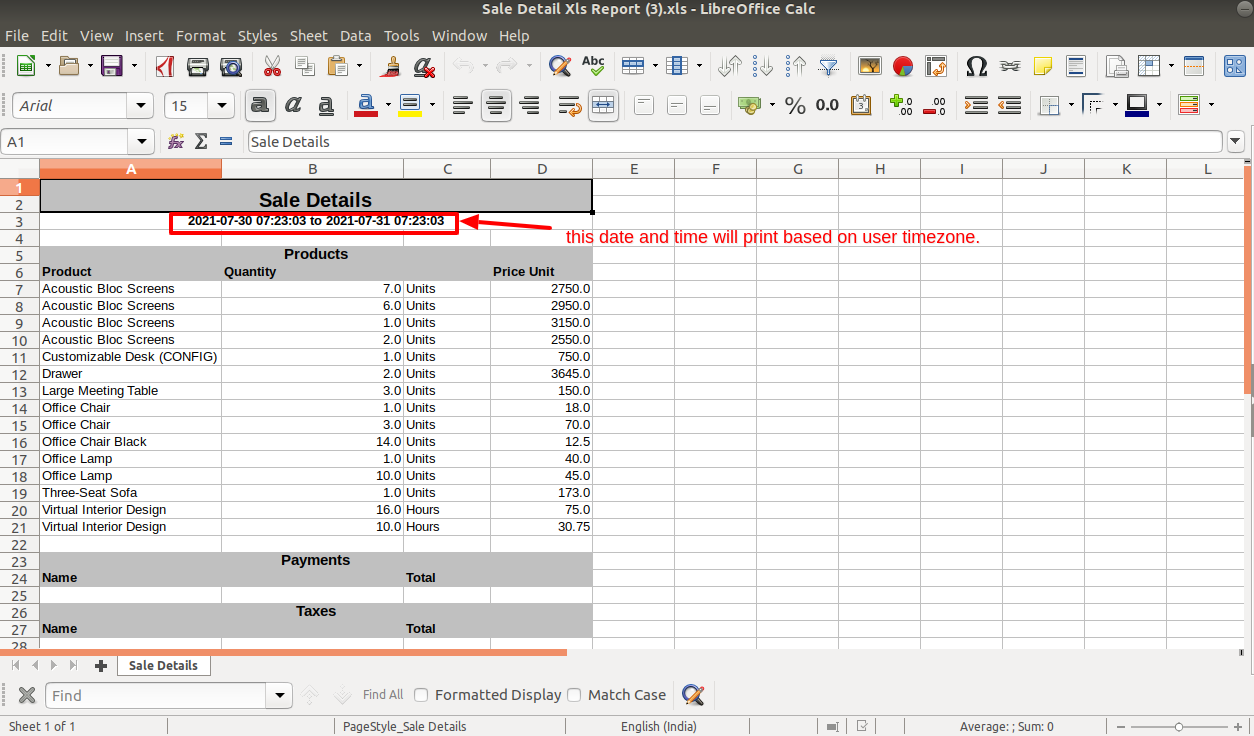
Task: Click the Print icon
Action: pyautogui.click(x=198, y=67)
